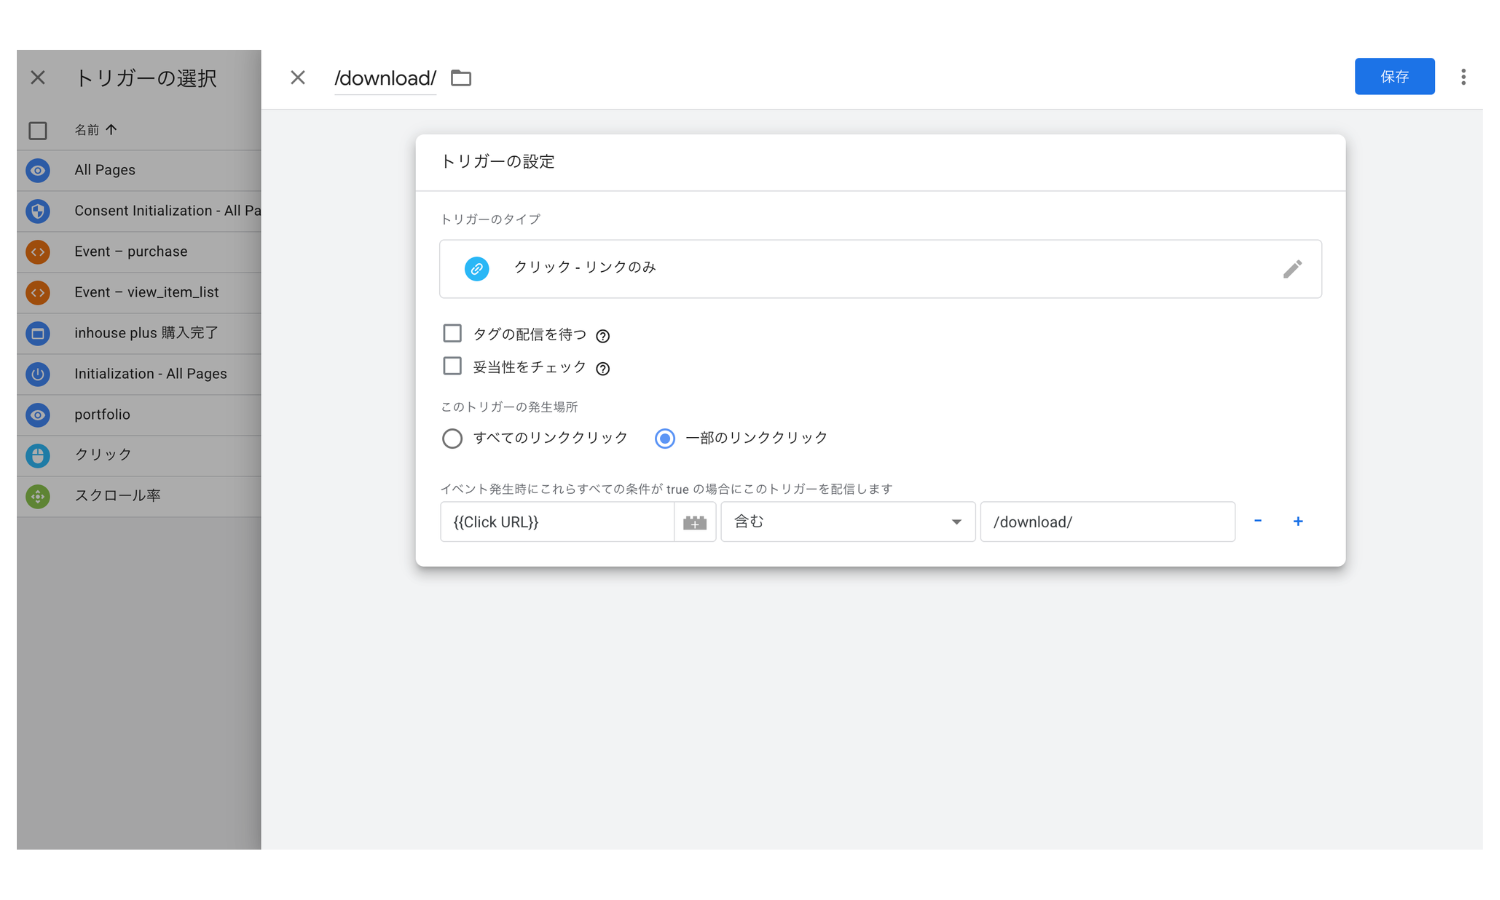Select すべてのリンククリック radio button

pos(452,438)
